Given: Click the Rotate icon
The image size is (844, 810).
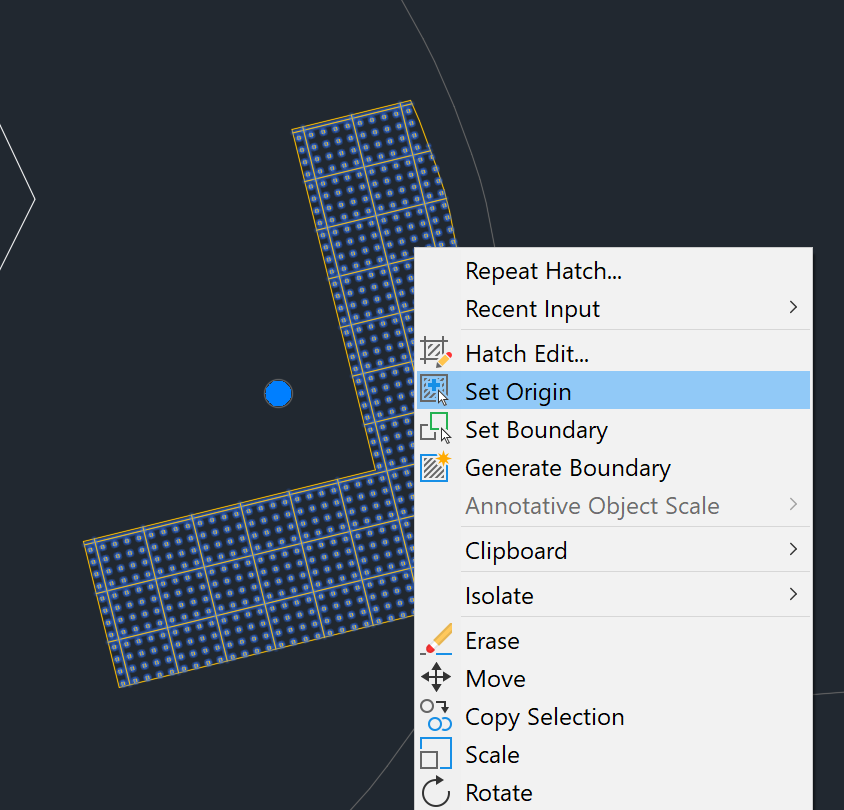Looking at the screenshot, I should tap(435, 792).
